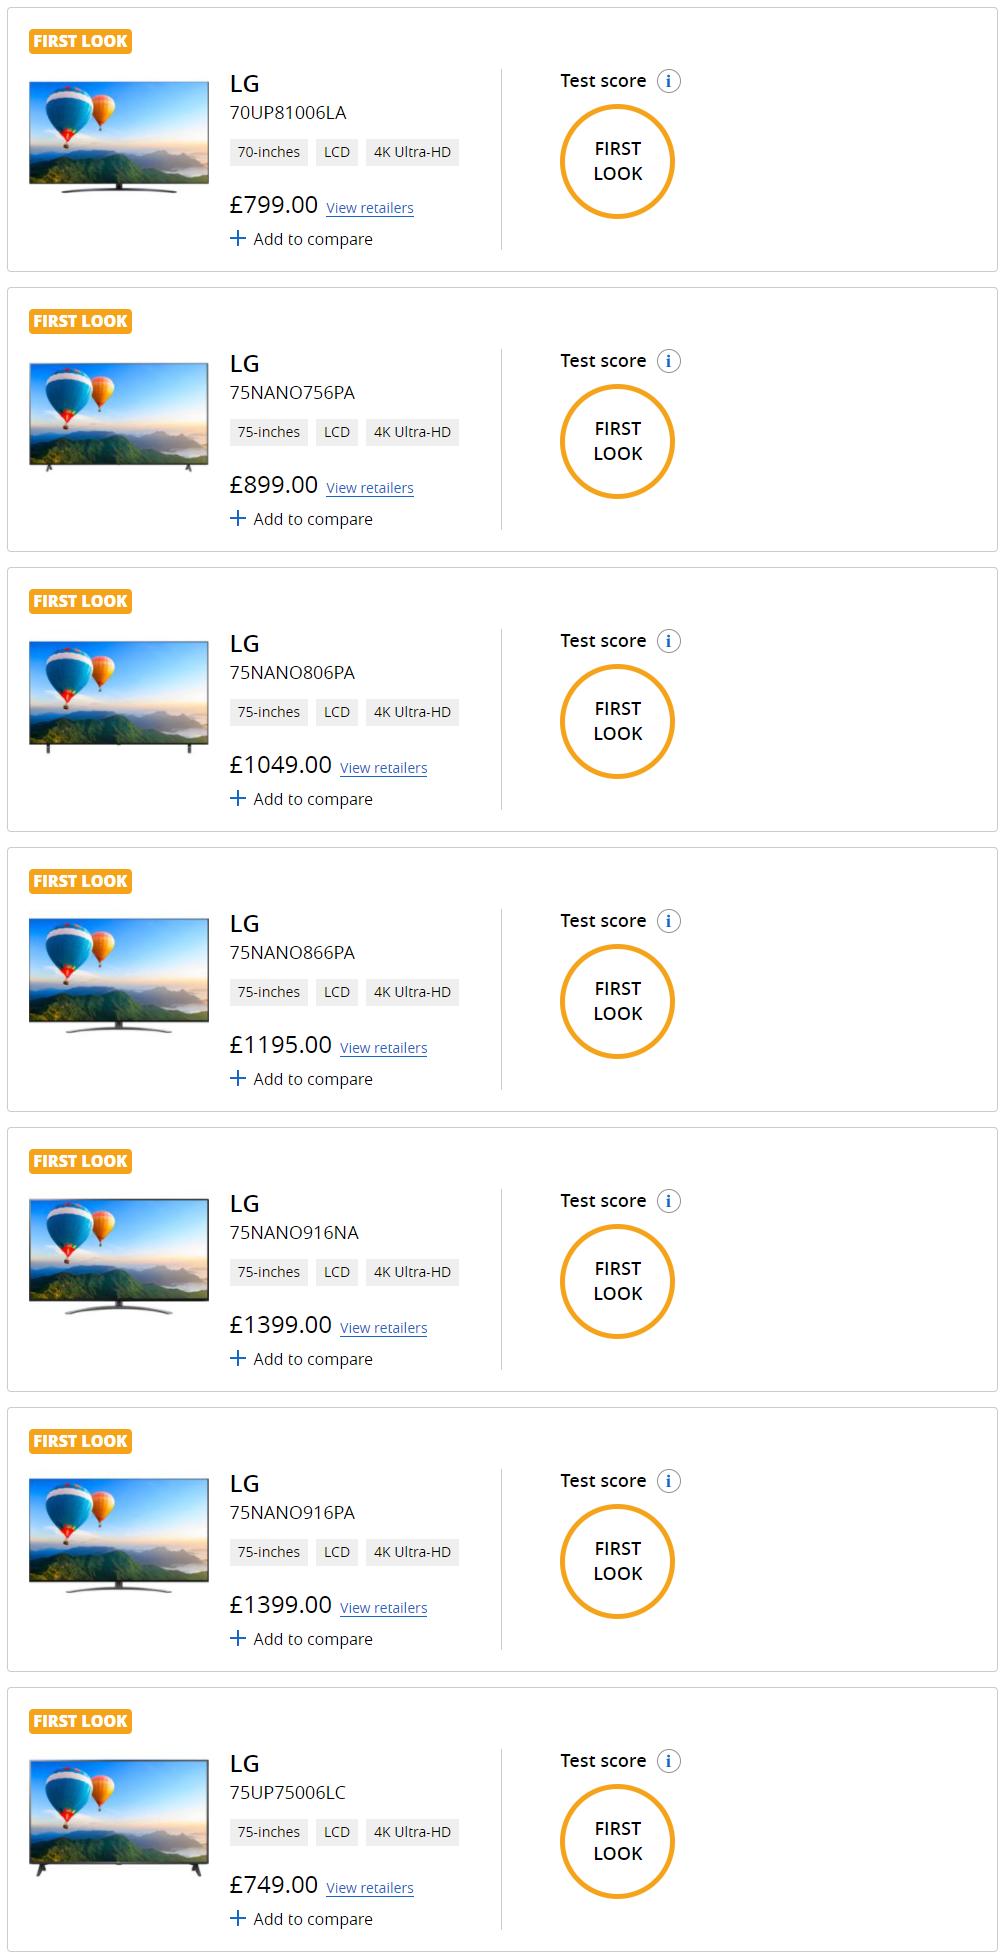Click the Test score info icon for 75NANO916NA

click(x=669, y=1201)
